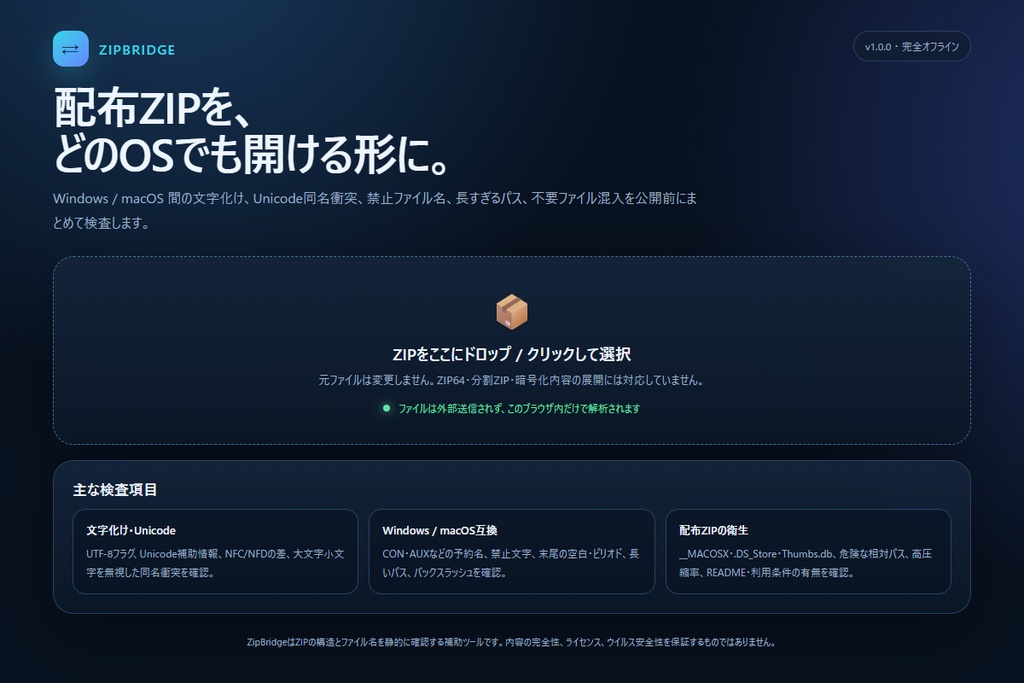The image size is (1024, 683).
Task: Open the 配布ZIPの衛生 card
Action: [x=808, y=551]
